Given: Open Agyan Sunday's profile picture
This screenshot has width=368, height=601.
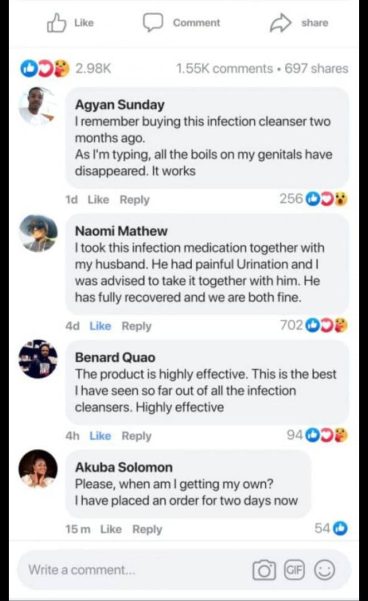Looking at the screenshot, I should [x=38, y=106].
